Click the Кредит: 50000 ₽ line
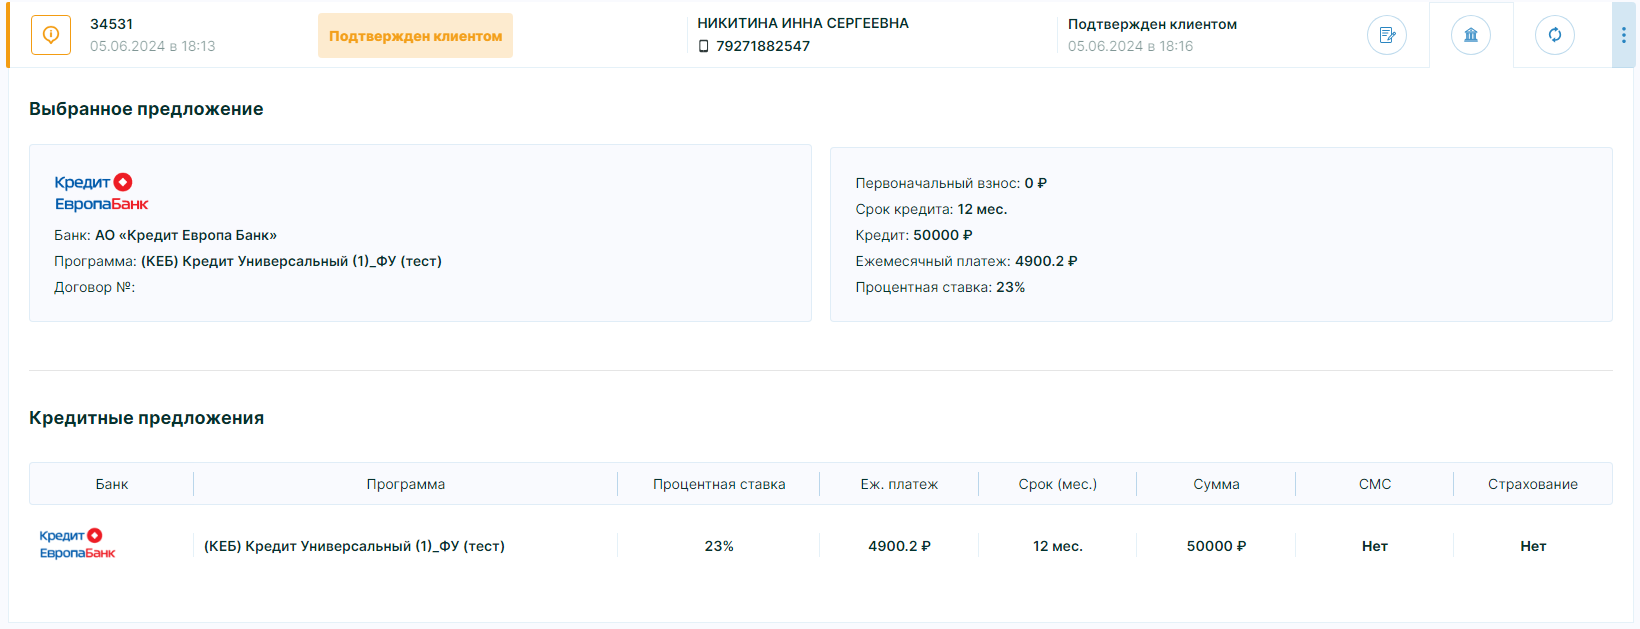1640x629 pixels. [x=914, y=235]
